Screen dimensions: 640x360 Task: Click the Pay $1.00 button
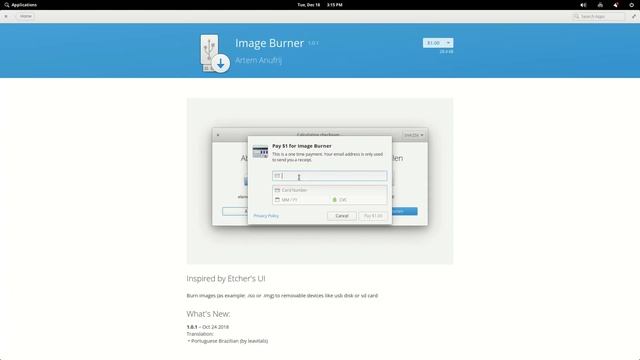click(373, 216)
